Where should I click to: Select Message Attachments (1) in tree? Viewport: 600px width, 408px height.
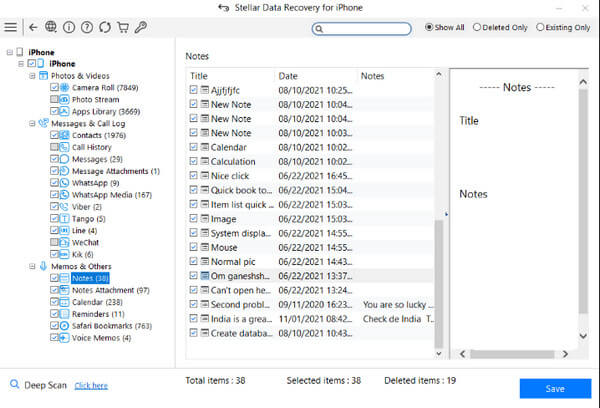tap(116, 171)
